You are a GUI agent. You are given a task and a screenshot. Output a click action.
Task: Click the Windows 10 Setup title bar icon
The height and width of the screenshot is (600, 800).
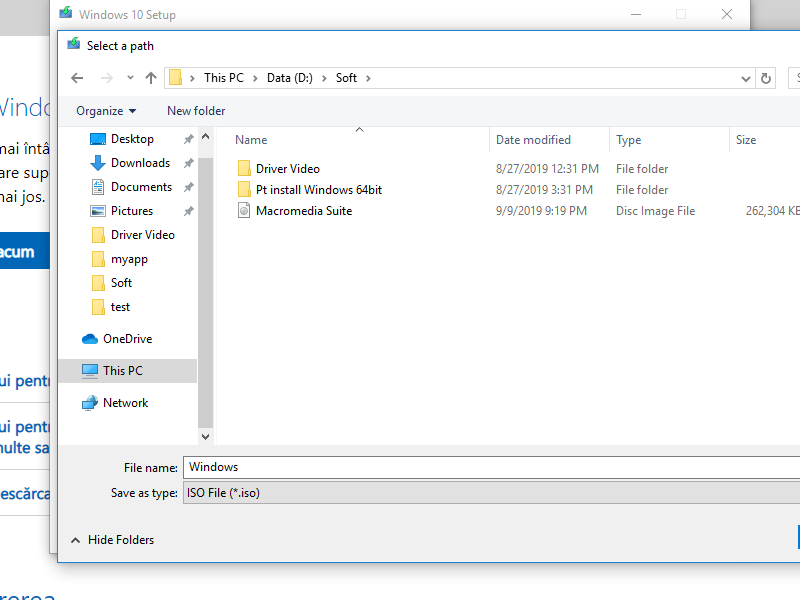[x=66, y=13]
